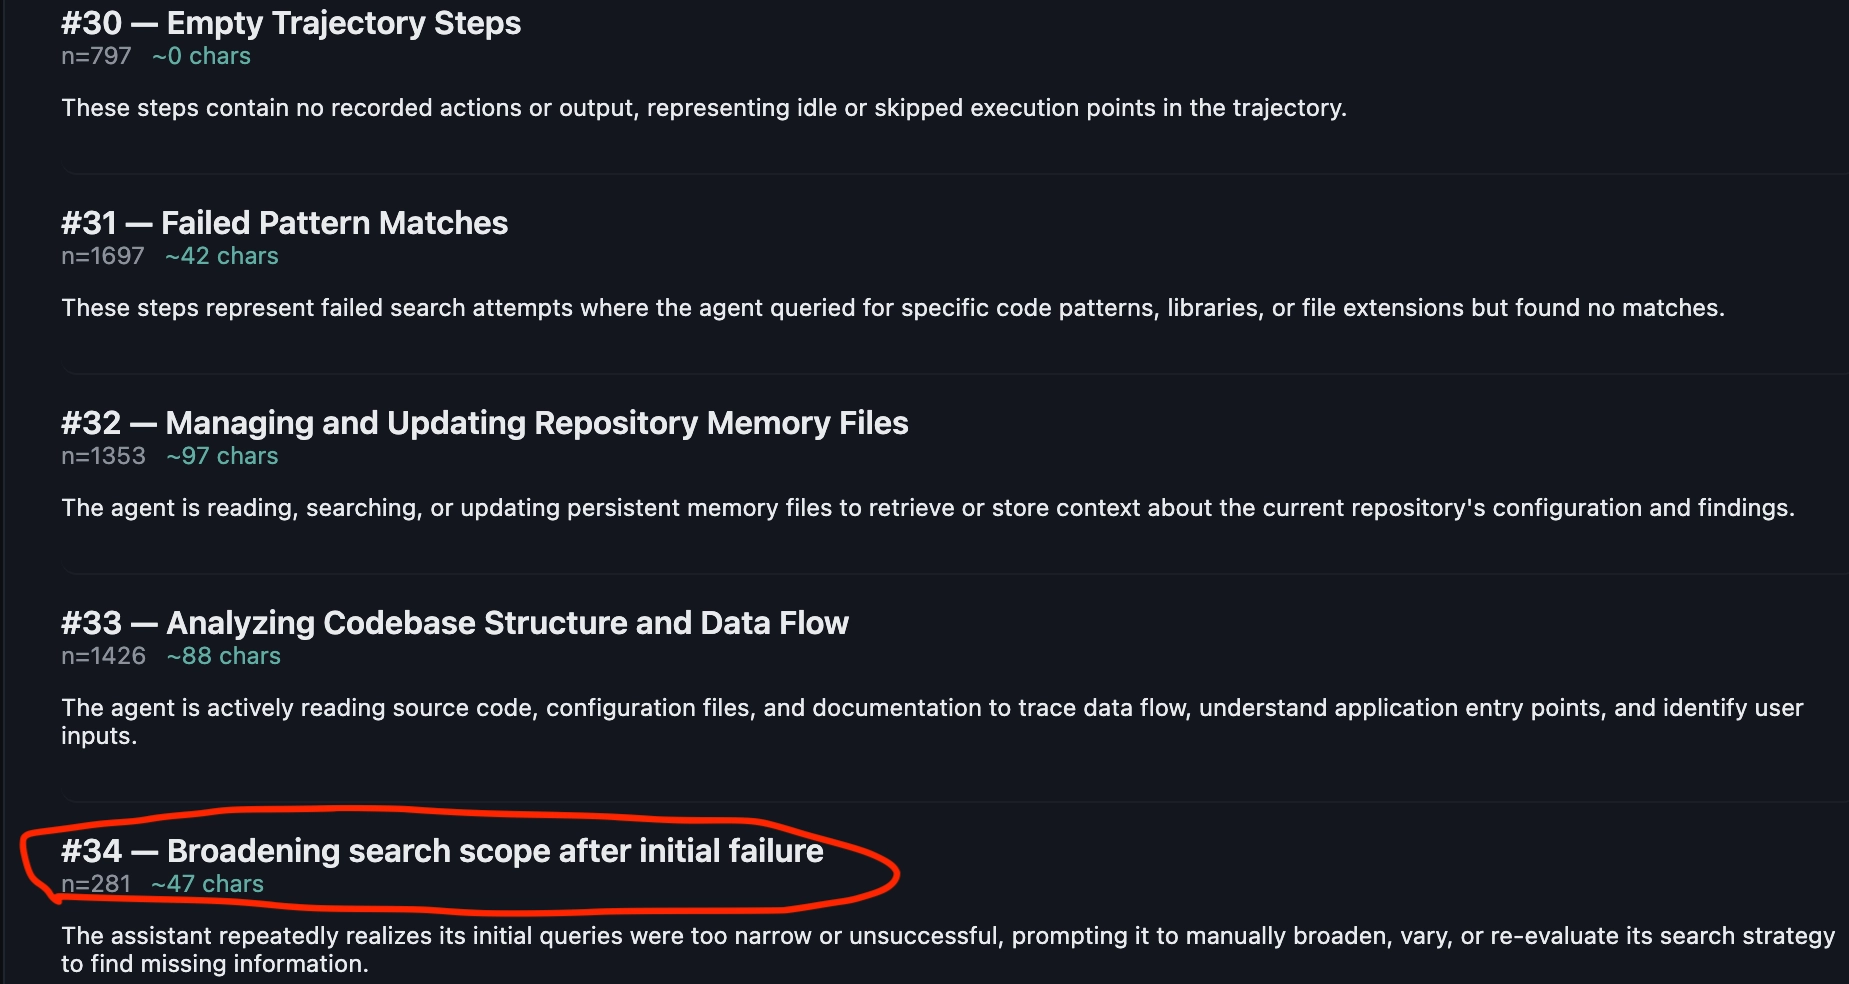Image resolution: width=1849 pixels, height=984 pixels.
Task: Select the n=1353 count under #32
Action: [103, 456]
